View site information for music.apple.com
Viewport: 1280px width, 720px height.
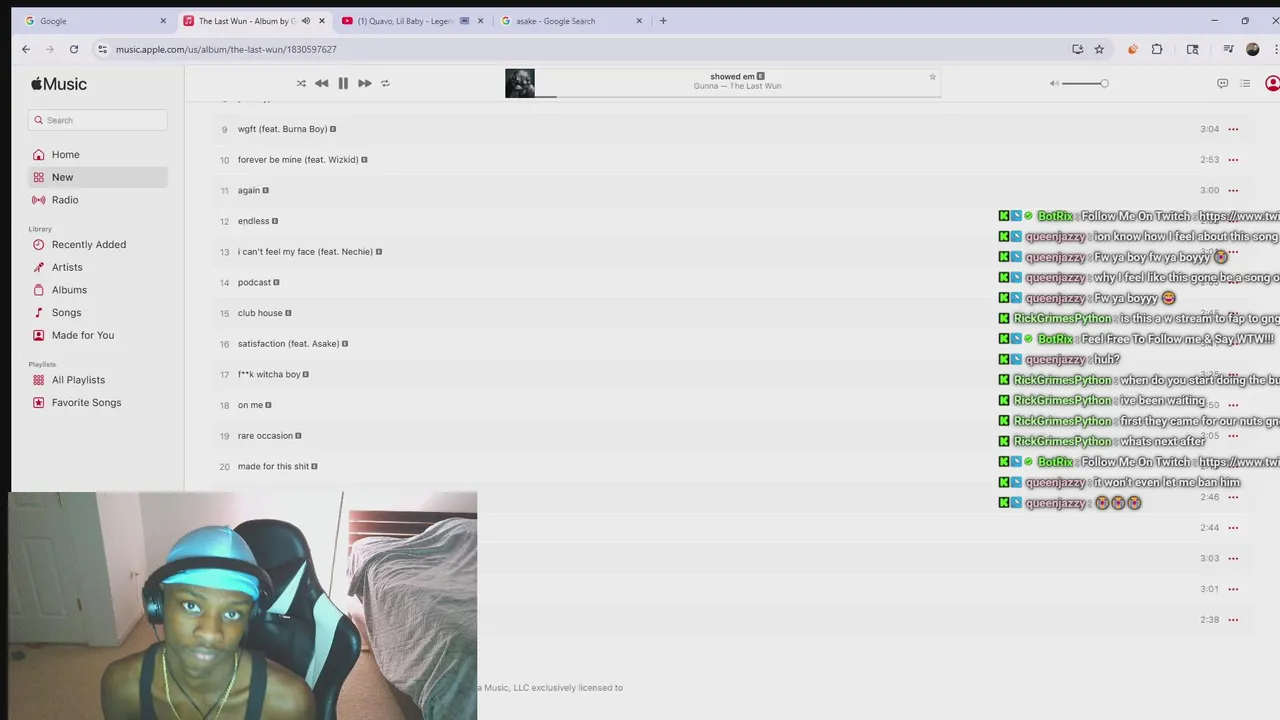coord(102,49)
